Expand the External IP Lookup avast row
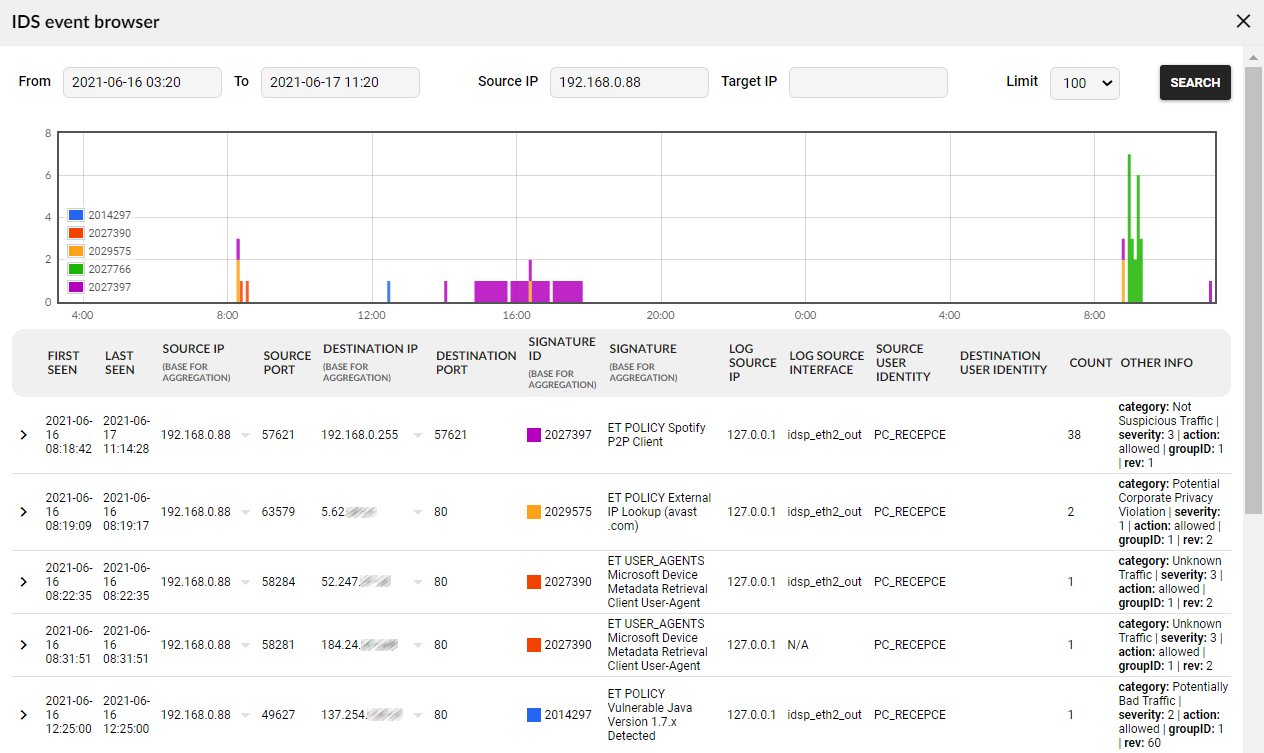Screen dimensions: 1264x753 pyautogui.click(x=24, y=512)
